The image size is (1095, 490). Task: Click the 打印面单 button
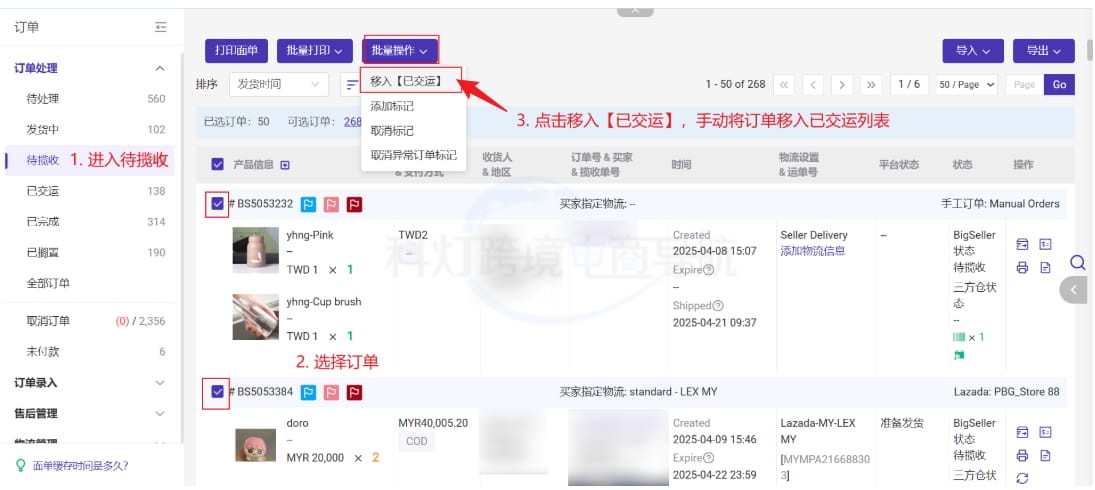236,51
